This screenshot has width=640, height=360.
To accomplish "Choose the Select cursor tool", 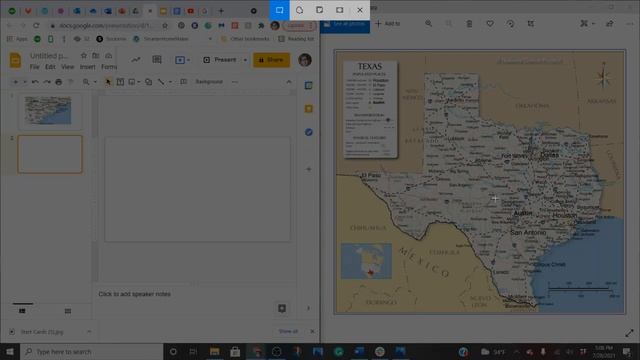I will [108, 82].
